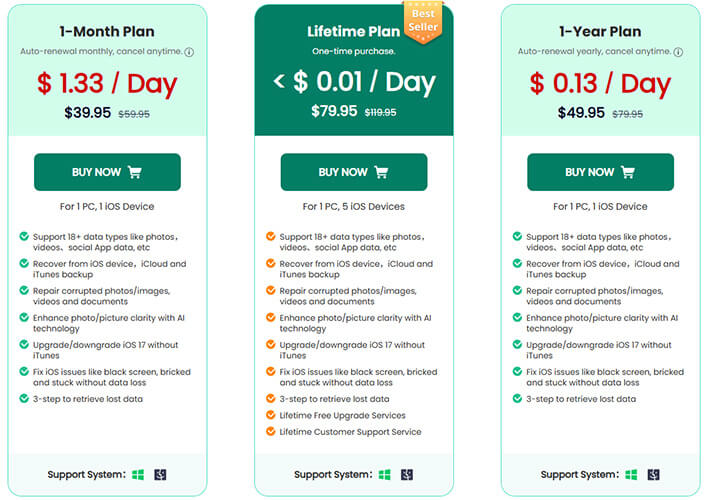Image resolution: width=707 pixels, height=500 pixels.
Task: Click orange checkmark beside Lifetime Free Upgrade Services
Action: 271,415
